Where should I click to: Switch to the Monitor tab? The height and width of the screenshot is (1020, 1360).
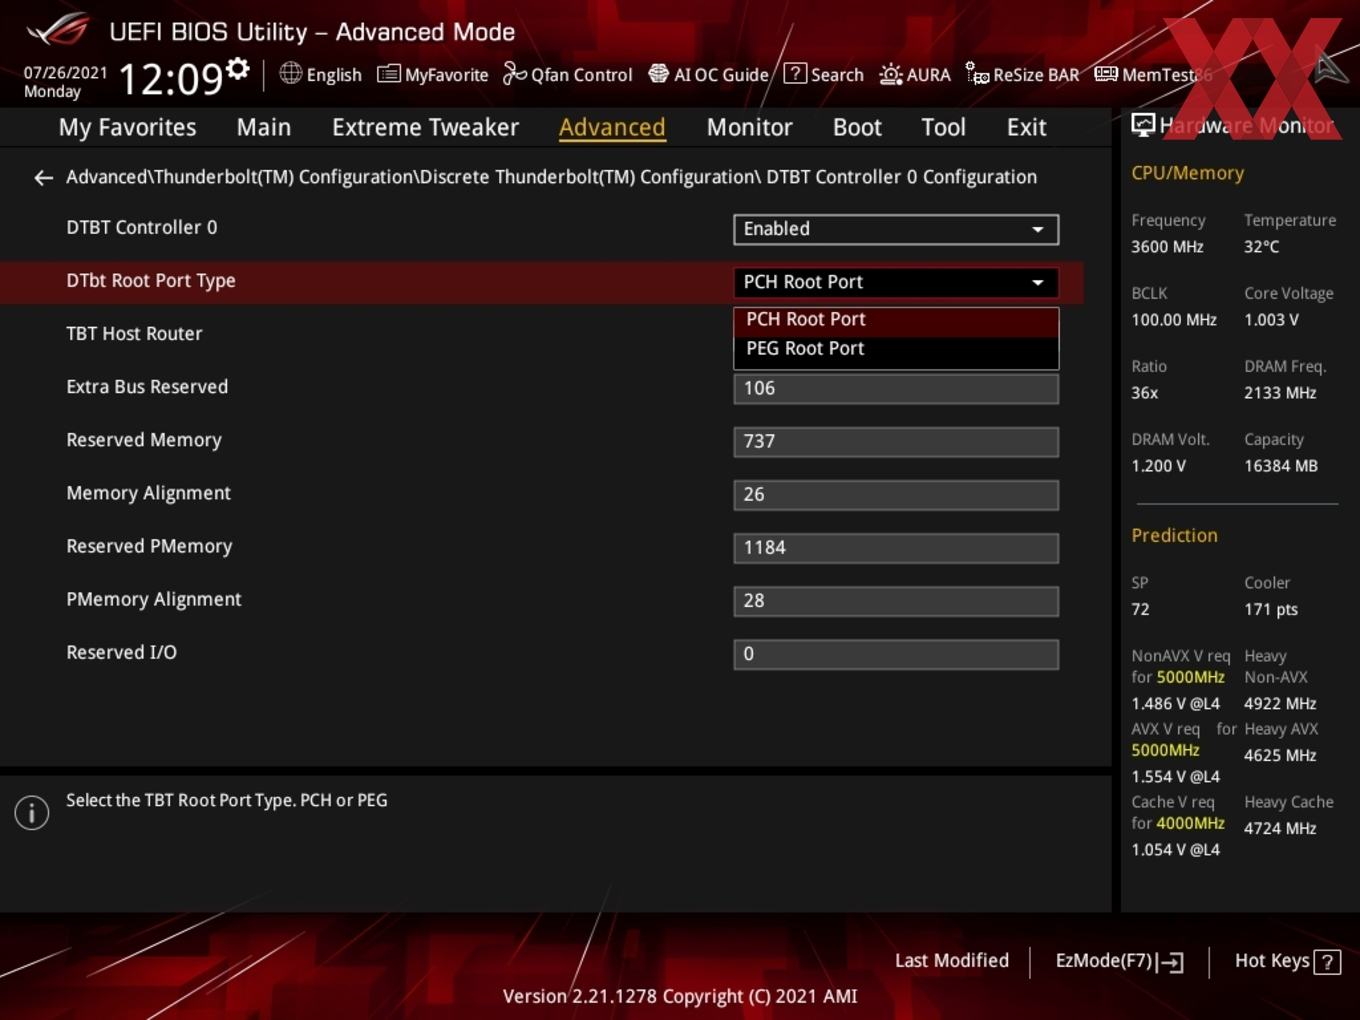point(749,128)
